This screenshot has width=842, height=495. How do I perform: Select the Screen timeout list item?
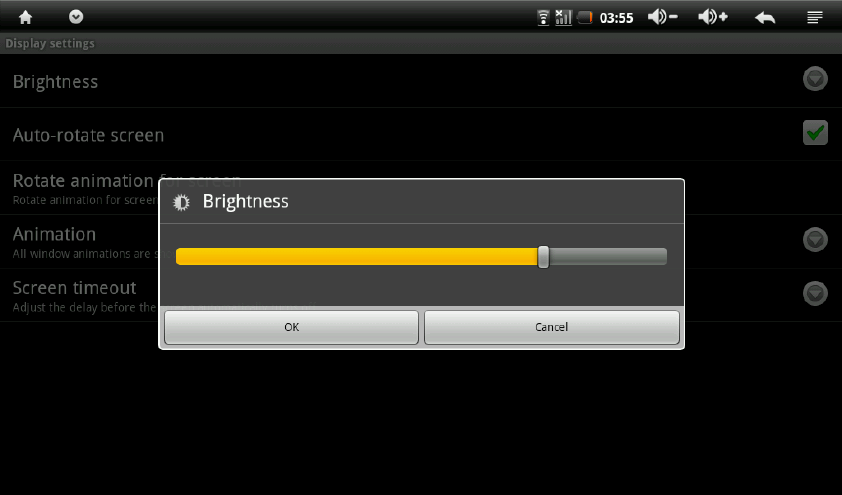(421, 295)
